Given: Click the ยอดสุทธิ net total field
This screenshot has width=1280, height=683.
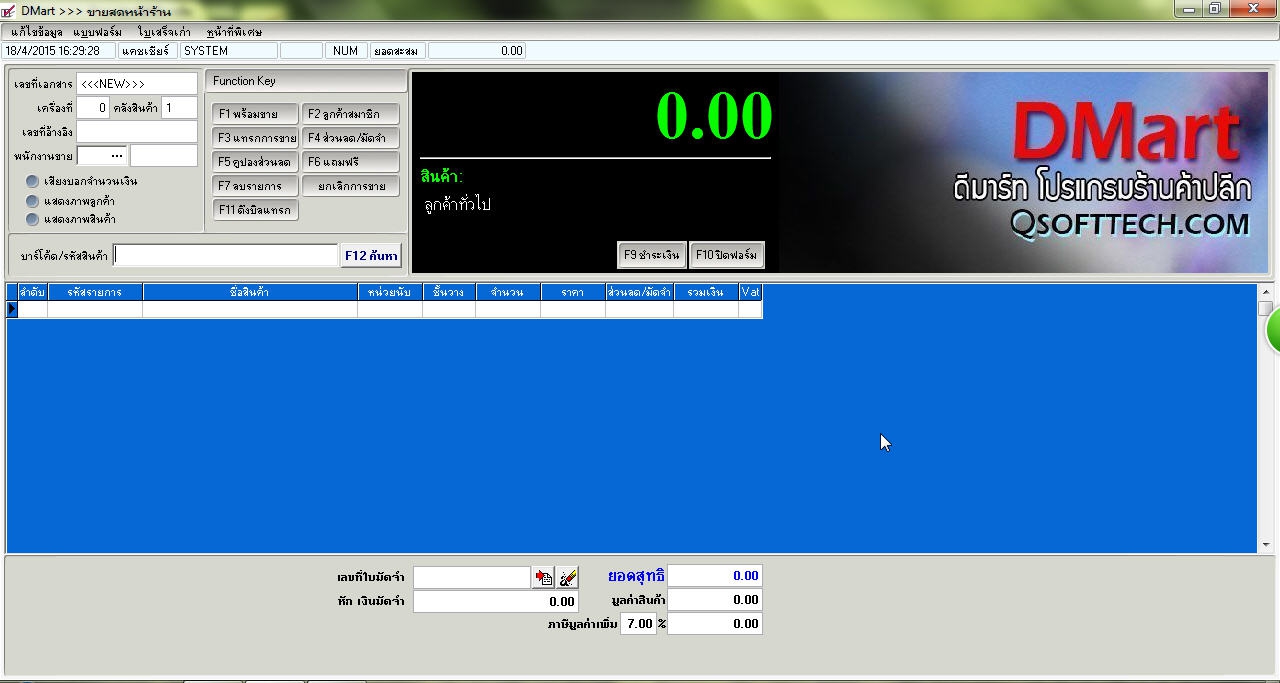Looking at the screenshot, I should pos(715,575).
